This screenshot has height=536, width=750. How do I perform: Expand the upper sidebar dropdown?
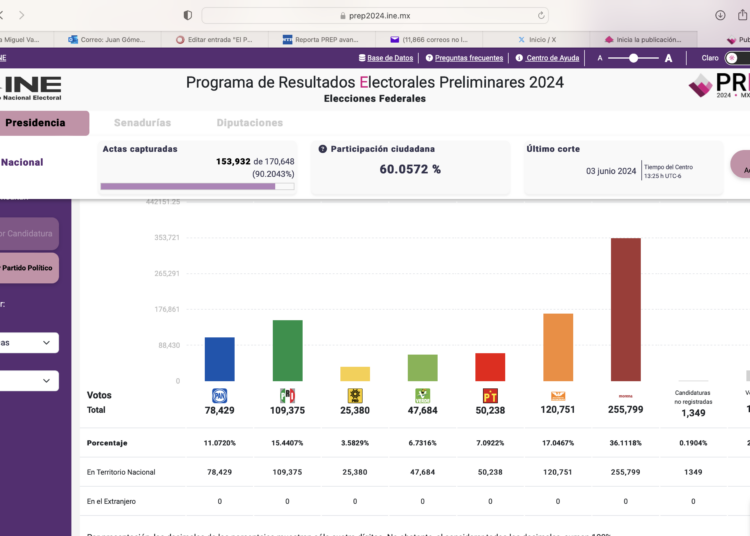28,343
